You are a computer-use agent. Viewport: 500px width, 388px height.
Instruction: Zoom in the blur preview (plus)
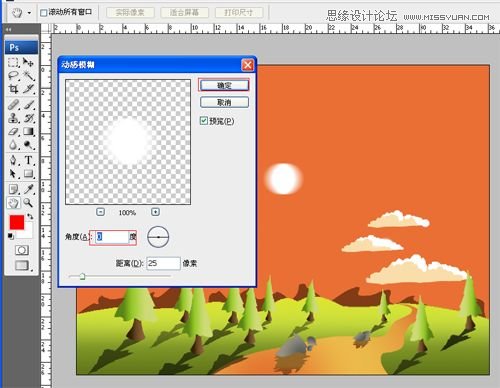pyautogui.click(x=155, y=212)
